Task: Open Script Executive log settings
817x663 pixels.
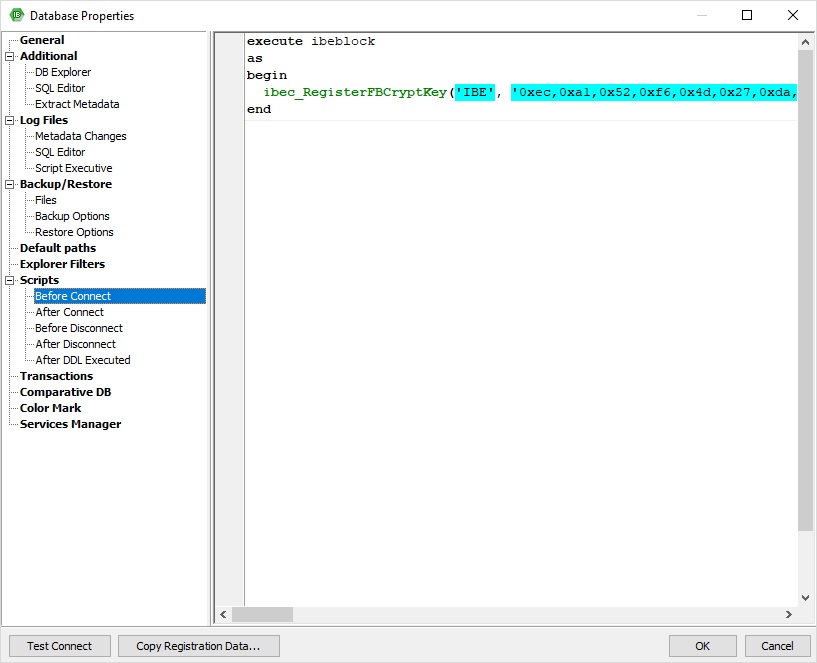Action: coord(73,168)
